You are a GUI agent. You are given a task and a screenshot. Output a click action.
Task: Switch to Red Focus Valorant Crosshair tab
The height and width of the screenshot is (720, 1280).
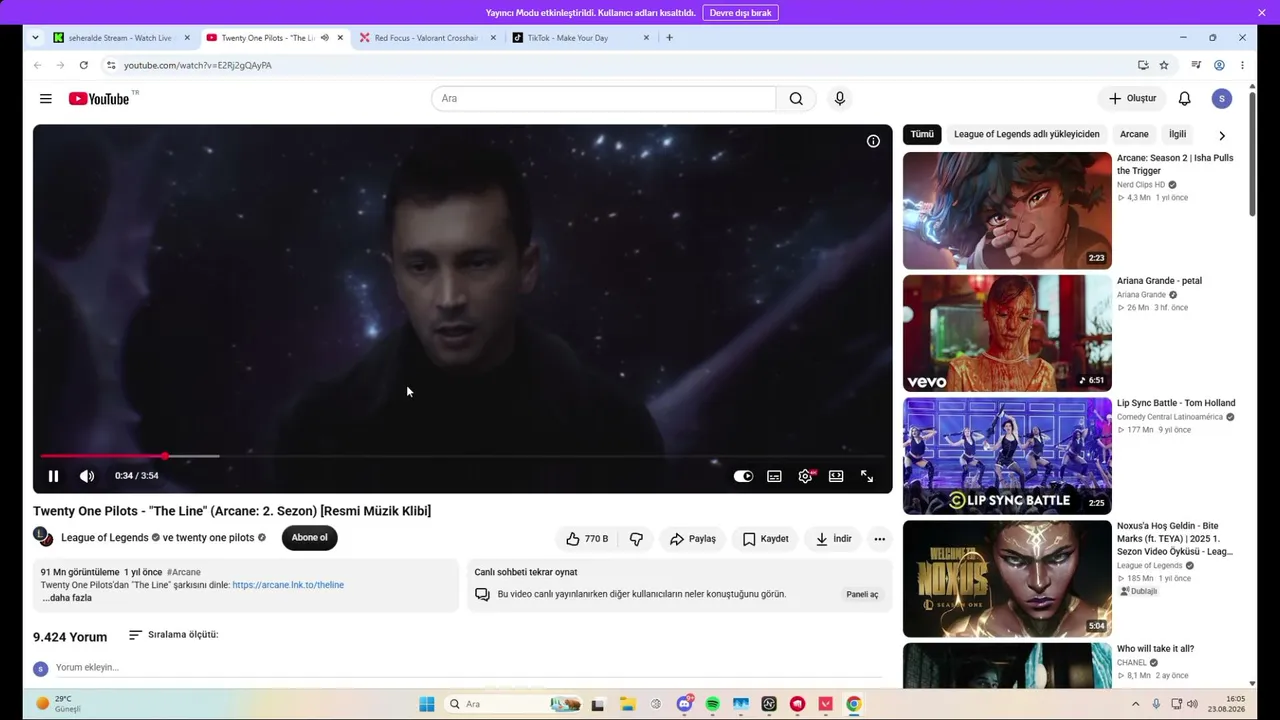[x=427, y=38]
